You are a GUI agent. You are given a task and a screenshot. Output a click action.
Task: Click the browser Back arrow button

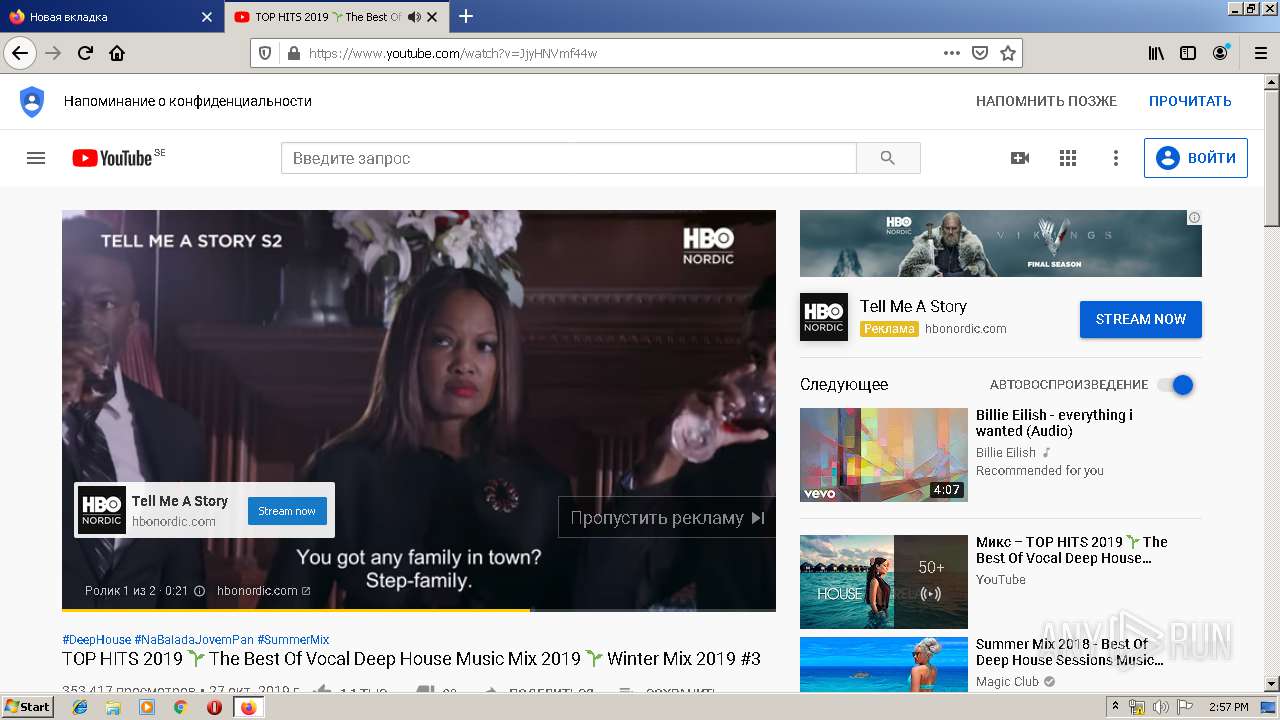coord(20,53)
